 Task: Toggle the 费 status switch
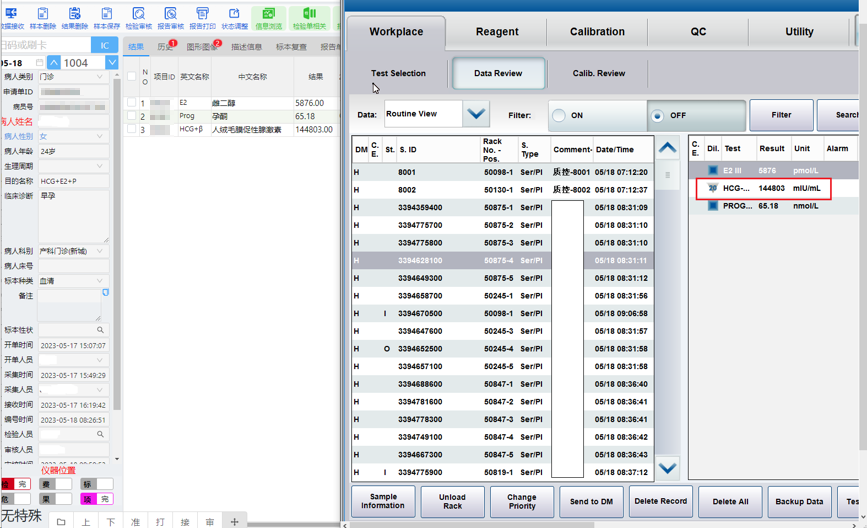point(56,484)
